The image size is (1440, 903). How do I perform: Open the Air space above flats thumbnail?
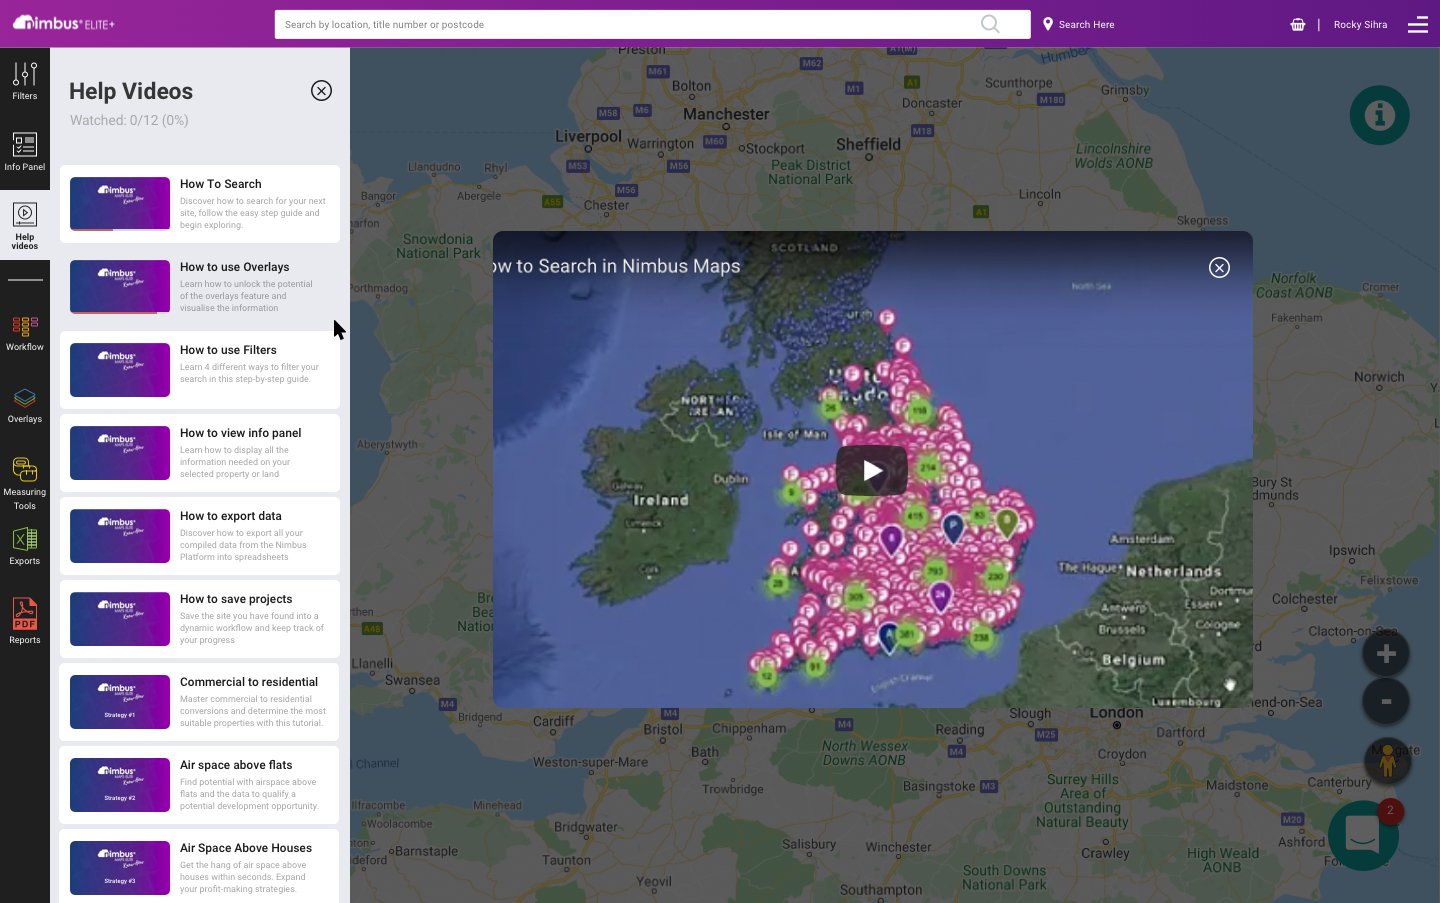click(x=120, y=785)
